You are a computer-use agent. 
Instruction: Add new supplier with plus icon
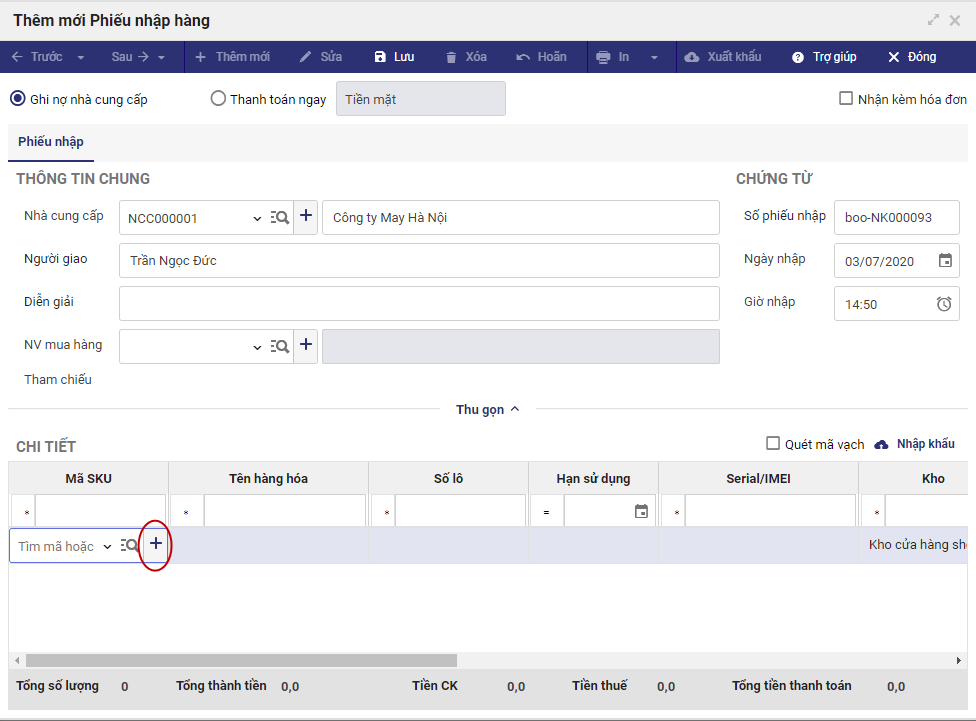306,217
